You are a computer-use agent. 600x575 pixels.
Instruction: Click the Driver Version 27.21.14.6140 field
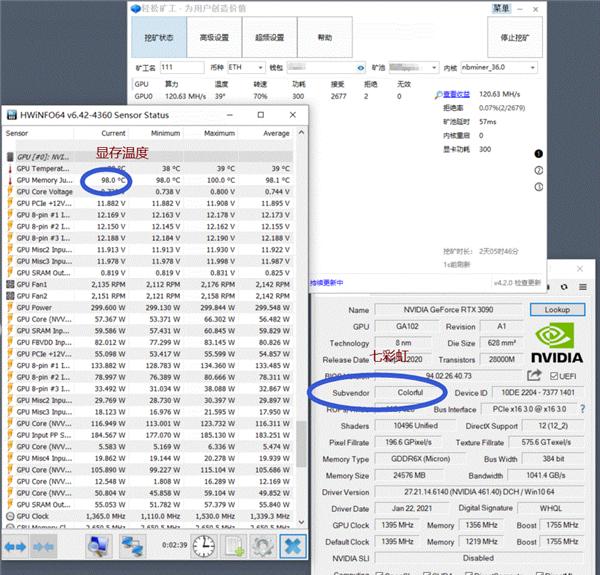click(x=479, y=492)
